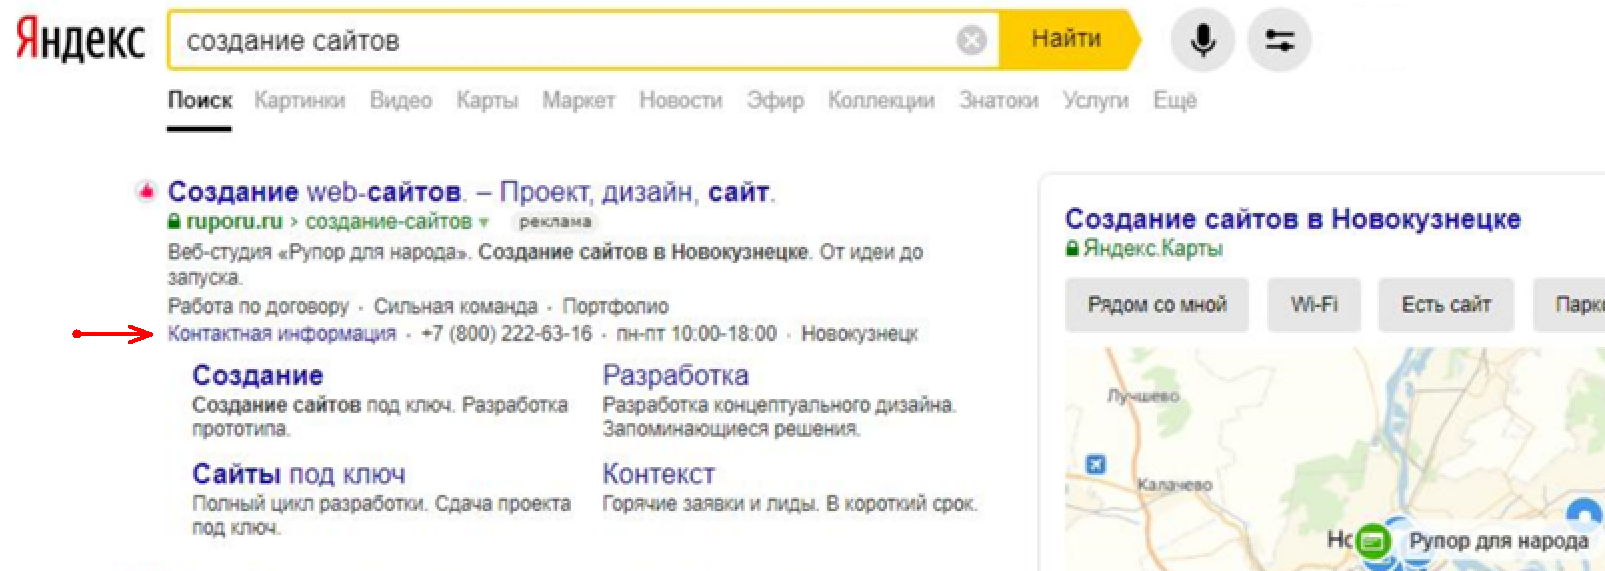1605x571 pixels.
Task: Open the Услуги tab
Action: (1096, 100)
